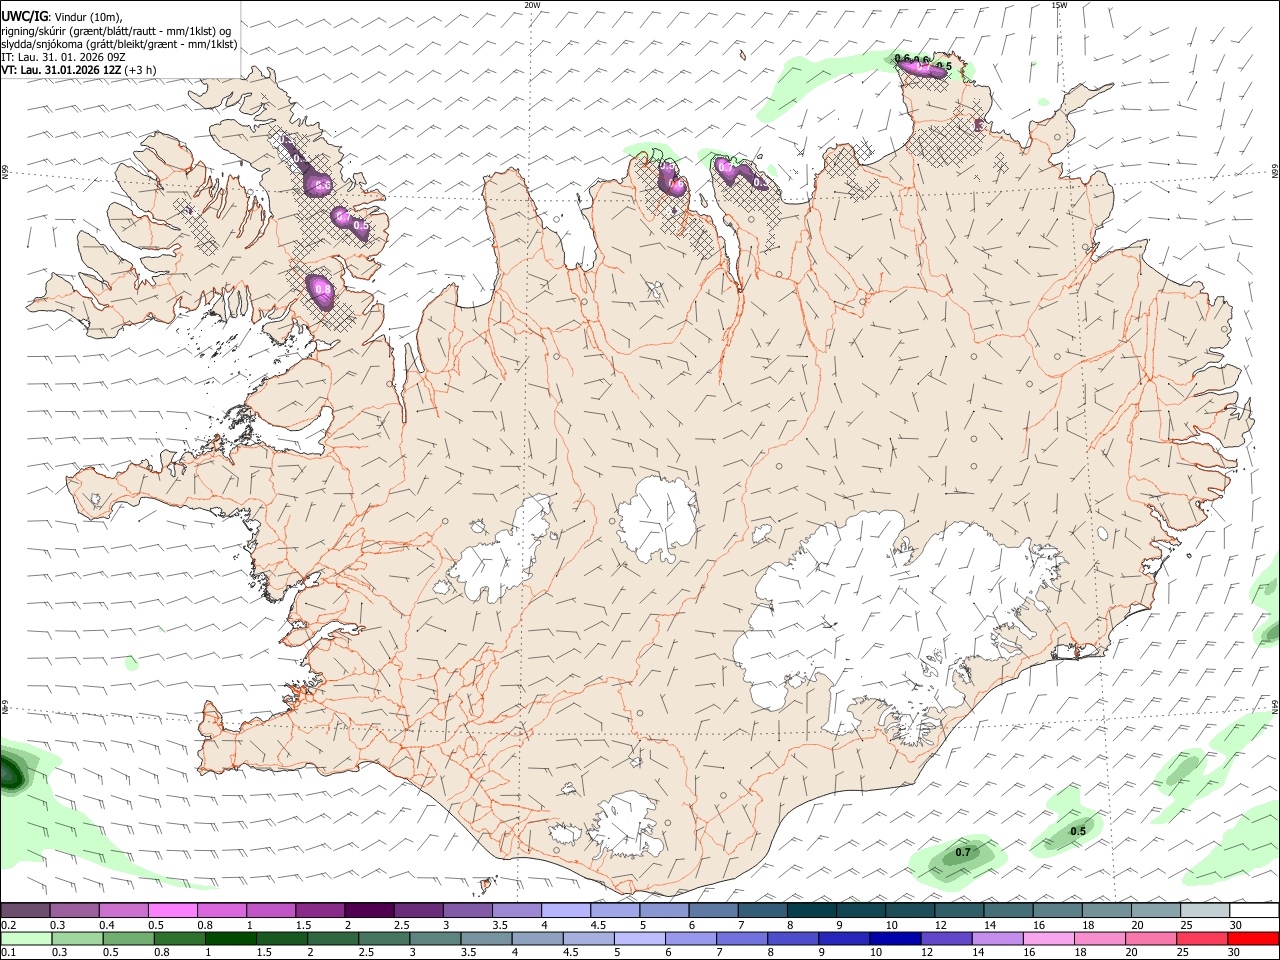Select the palest green 0.1 swatch, lower legend row
Image resolution: width=1280 pixels, height=960 pixels.
coord(26,938)
